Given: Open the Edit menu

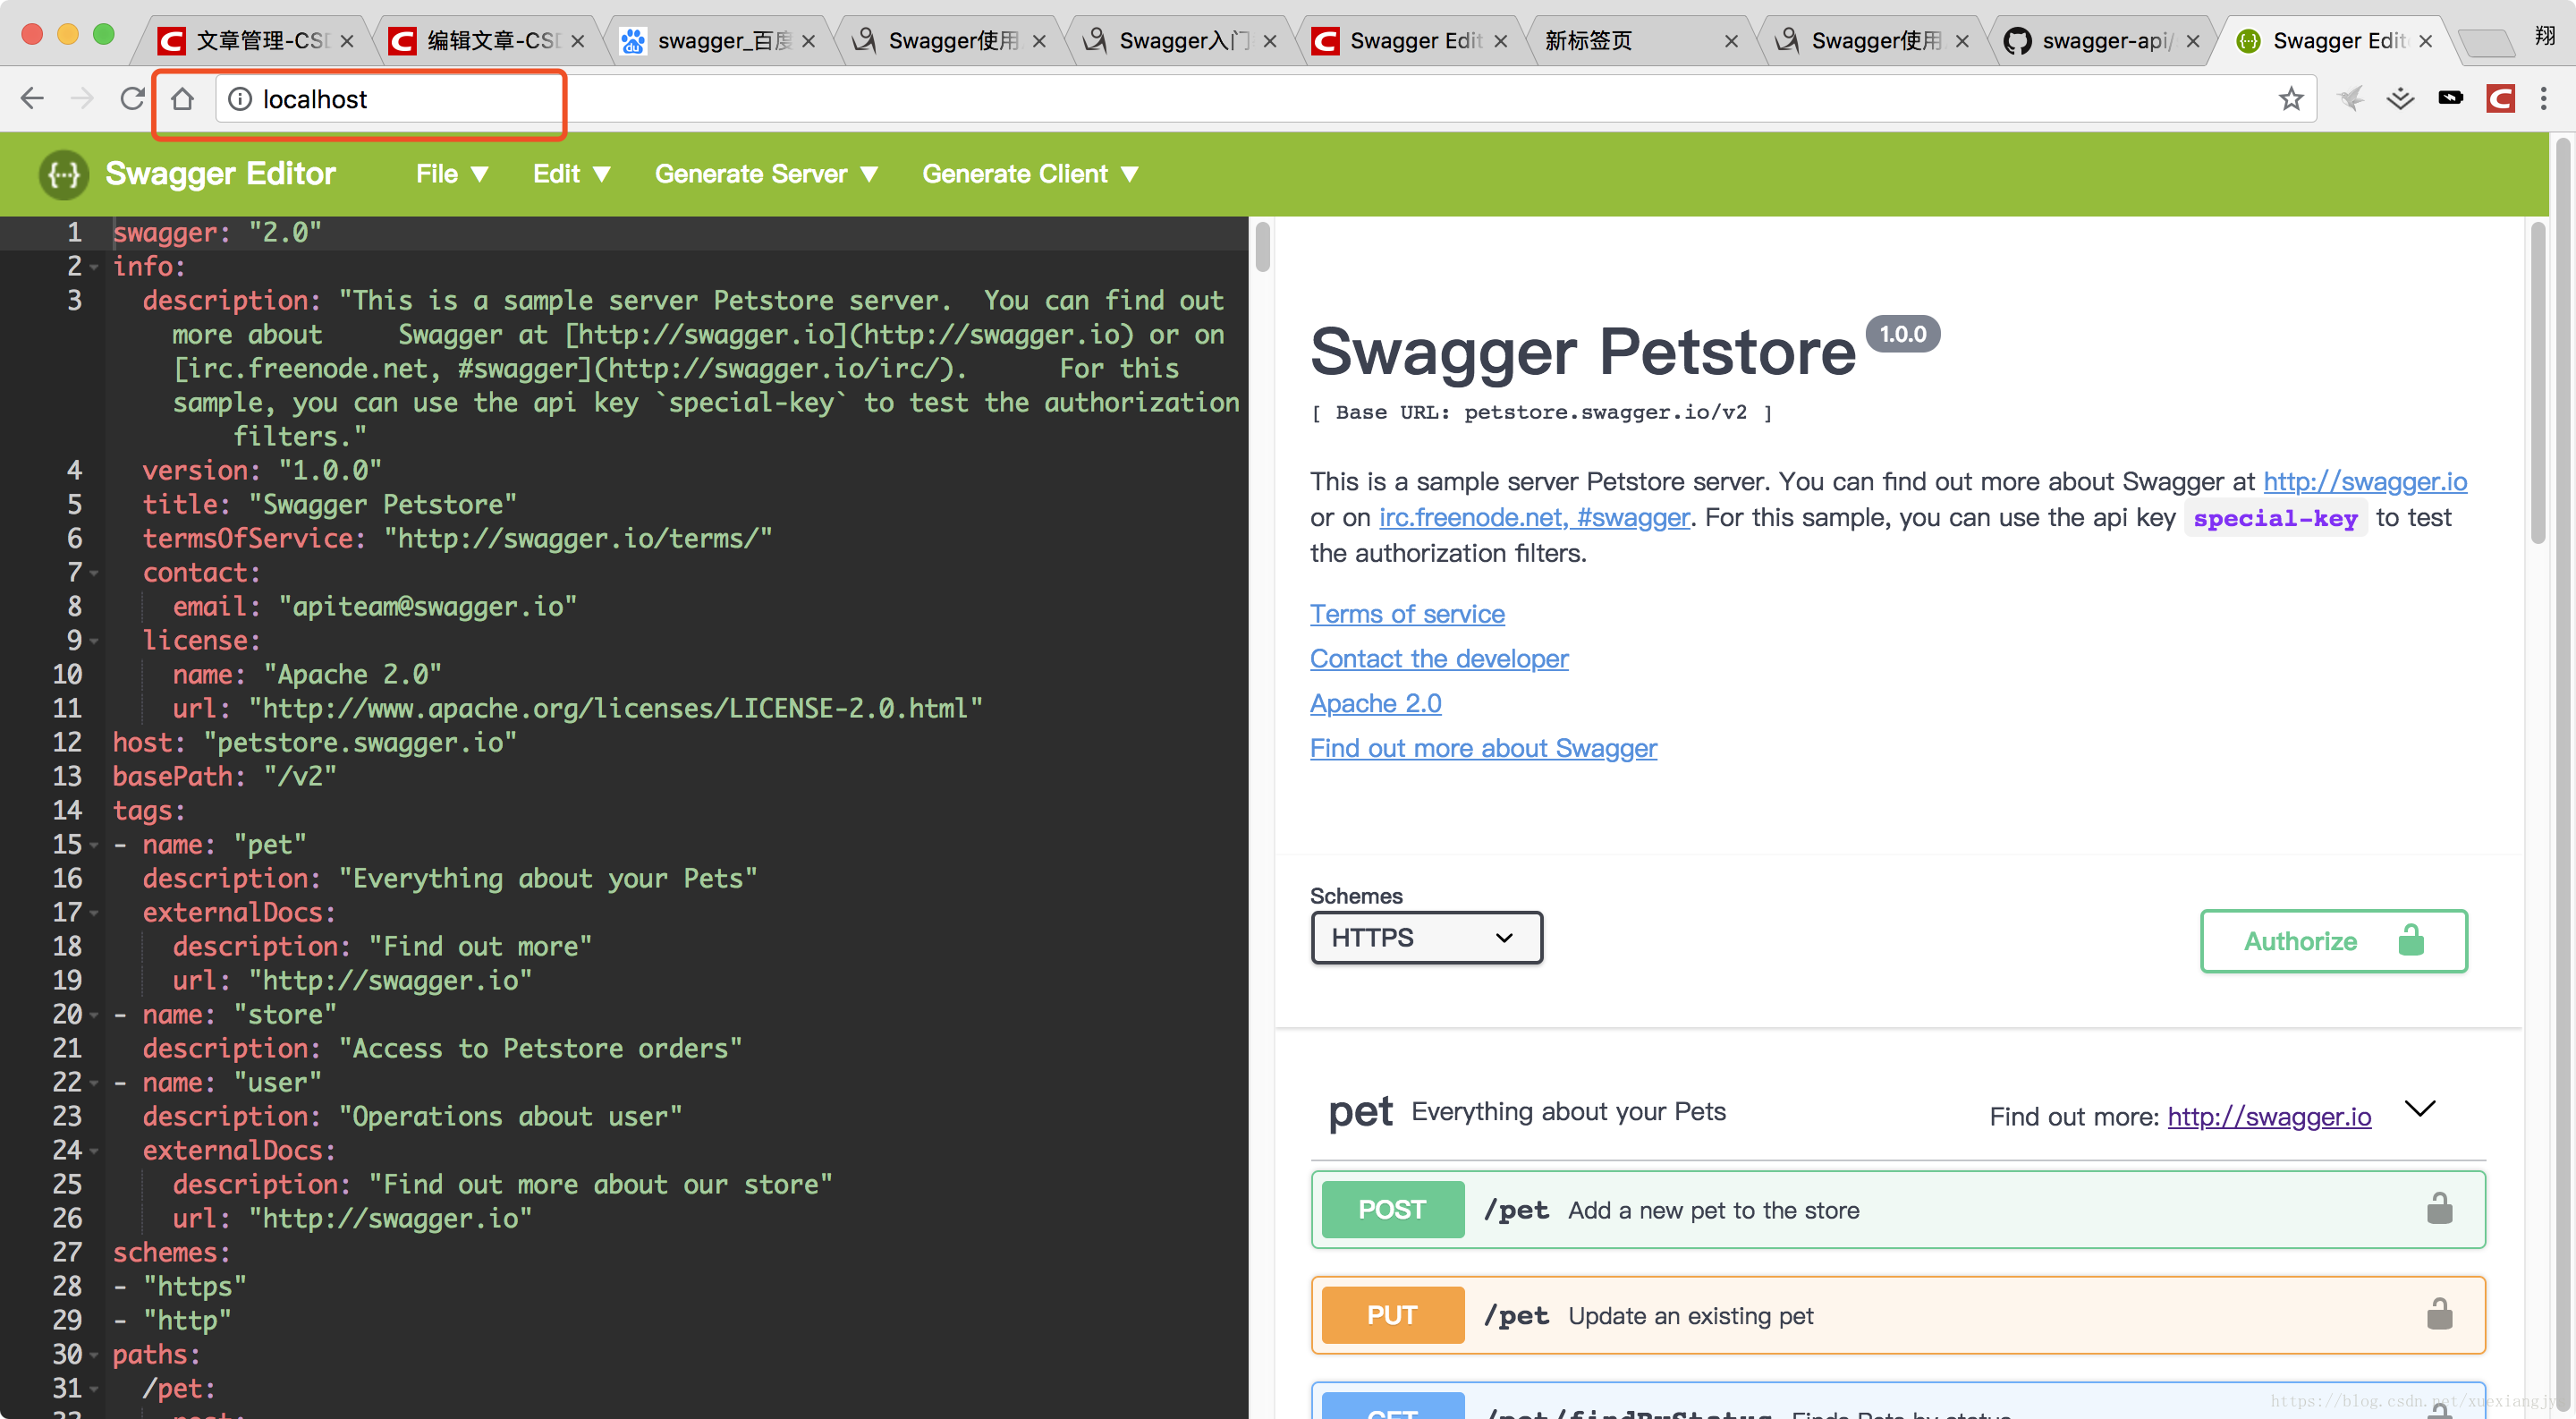Looking at the screenshot, I should (x=571, y=174).
